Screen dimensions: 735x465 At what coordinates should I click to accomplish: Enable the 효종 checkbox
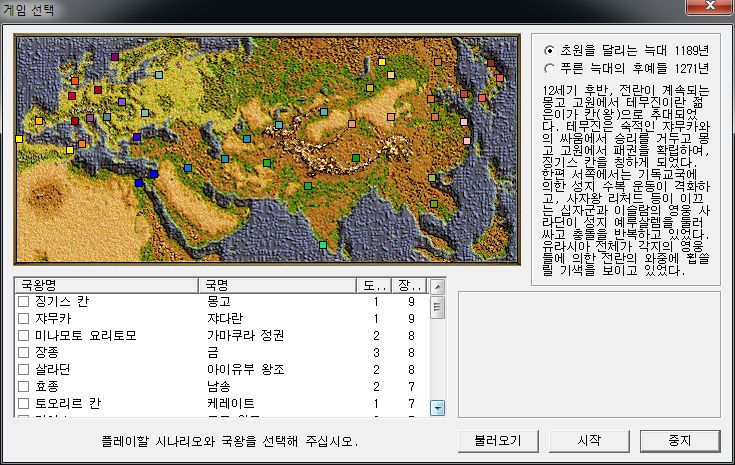tap(23, 386)
